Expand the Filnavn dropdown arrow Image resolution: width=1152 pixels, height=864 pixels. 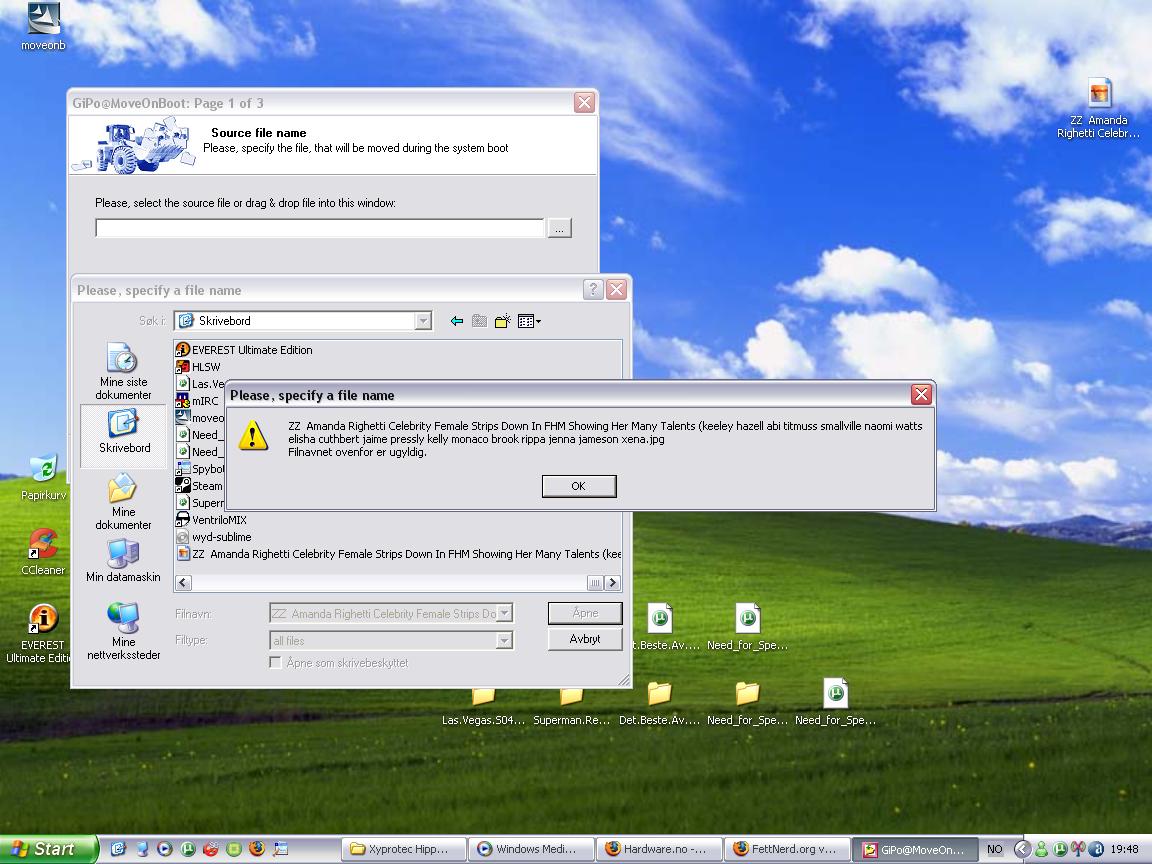[x=505, y=613]
